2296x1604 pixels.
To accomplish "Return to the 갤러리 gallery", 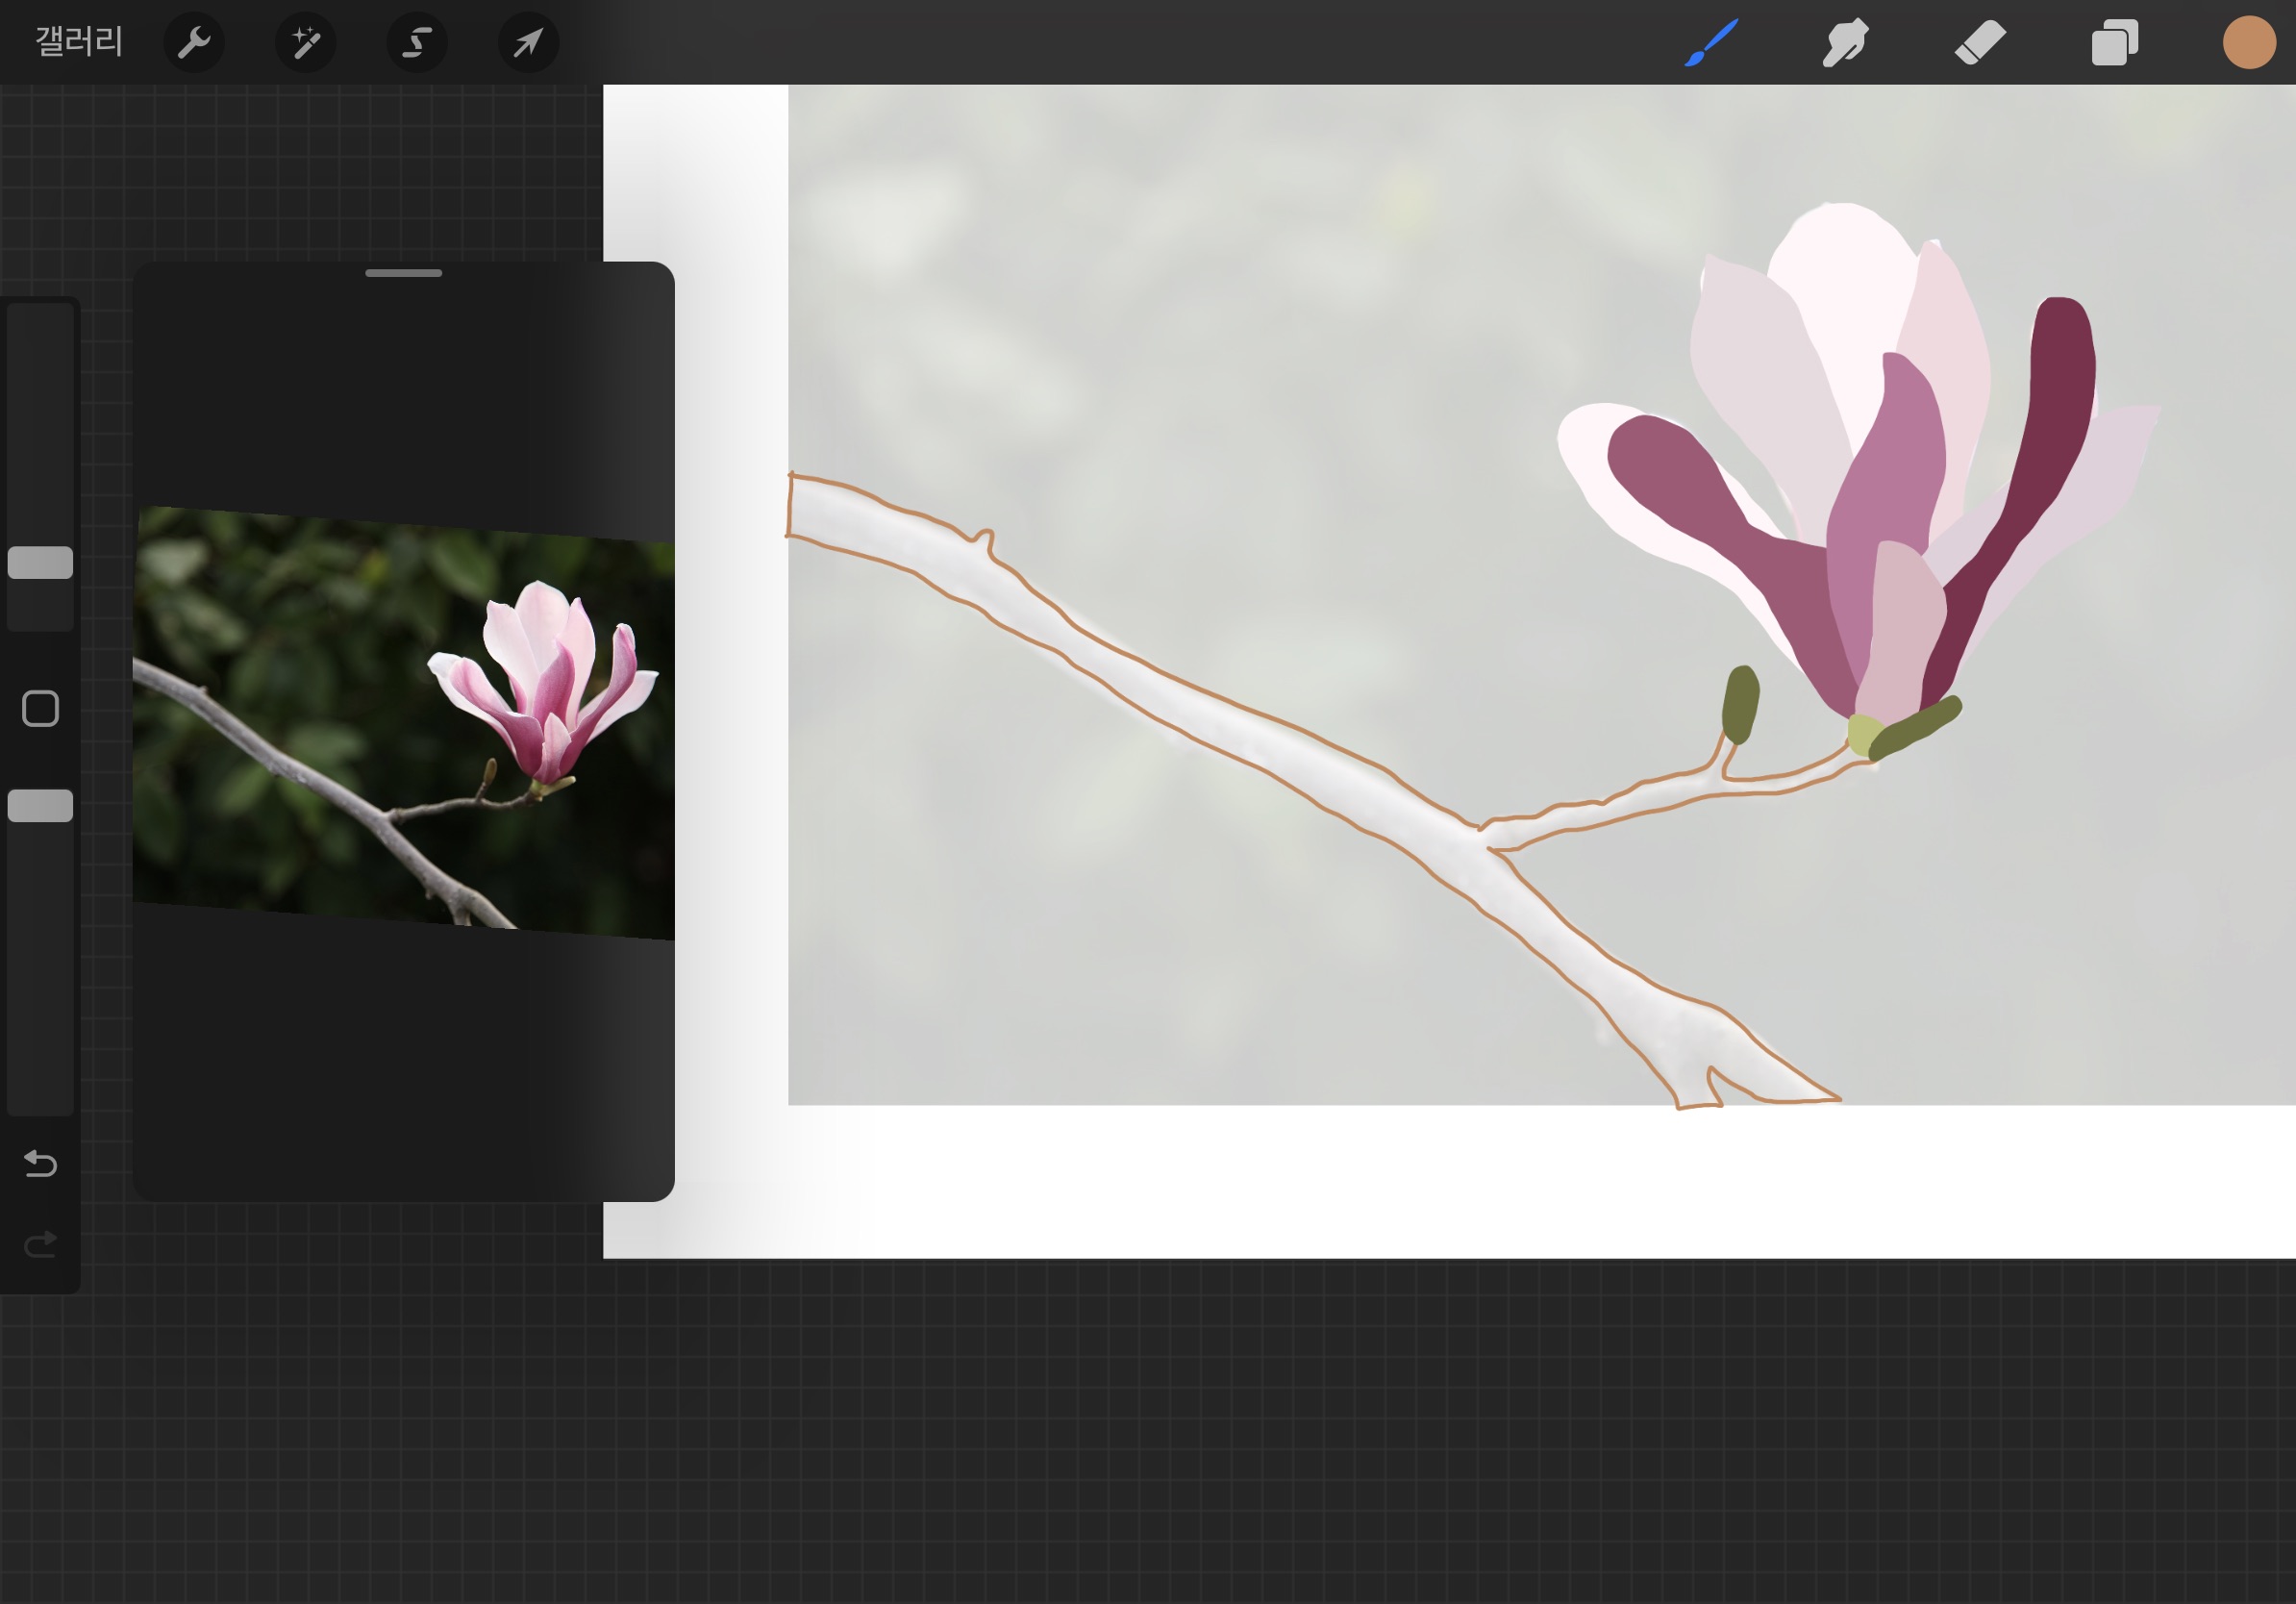I will point(79,42).
